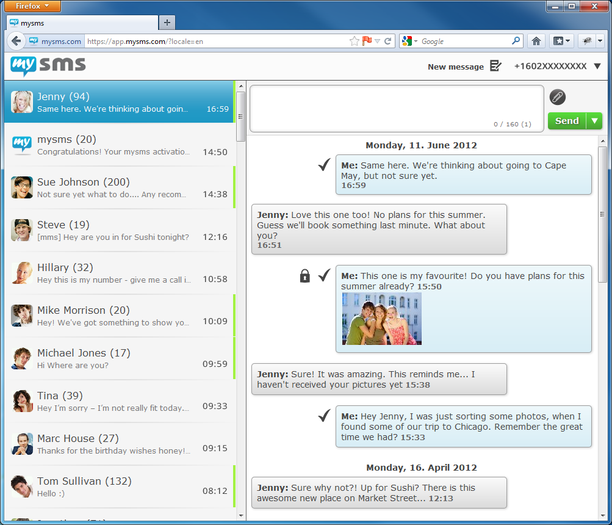Click the browser back arrow button
Image resolution: width=612 pixels, height=525 pixels.
(15, 41)
